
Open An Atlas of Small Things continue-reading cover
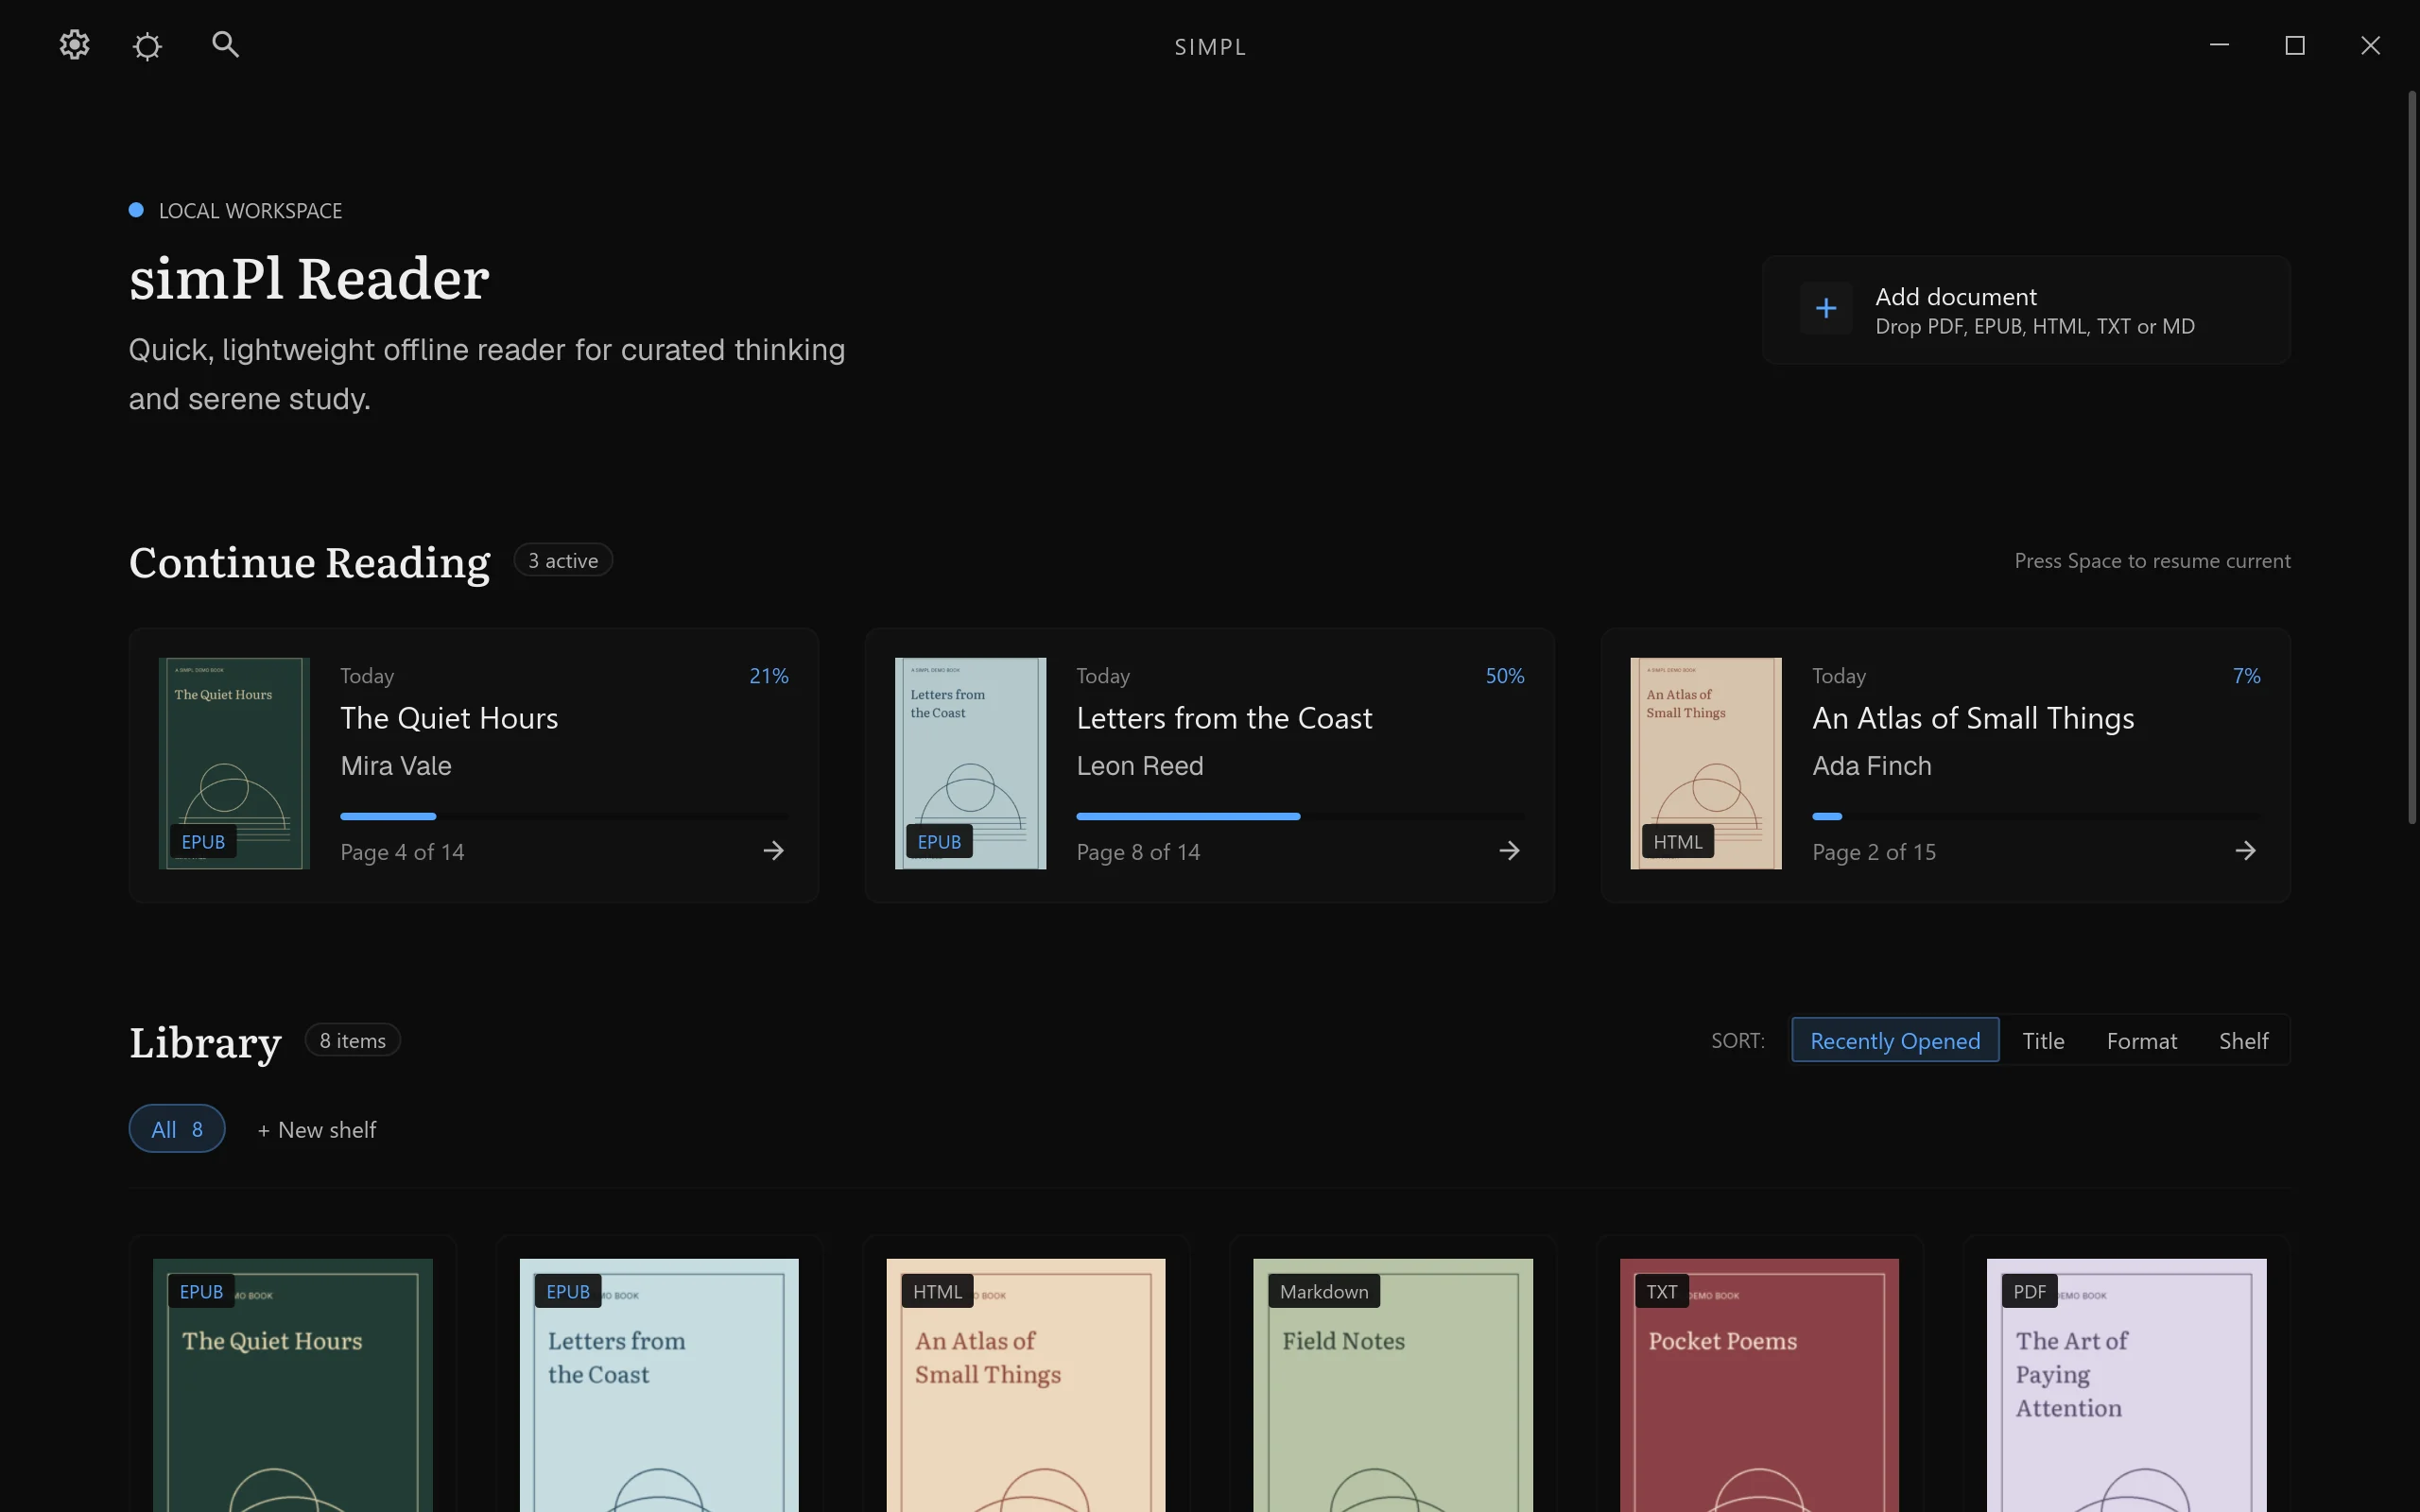point(1706,763)
